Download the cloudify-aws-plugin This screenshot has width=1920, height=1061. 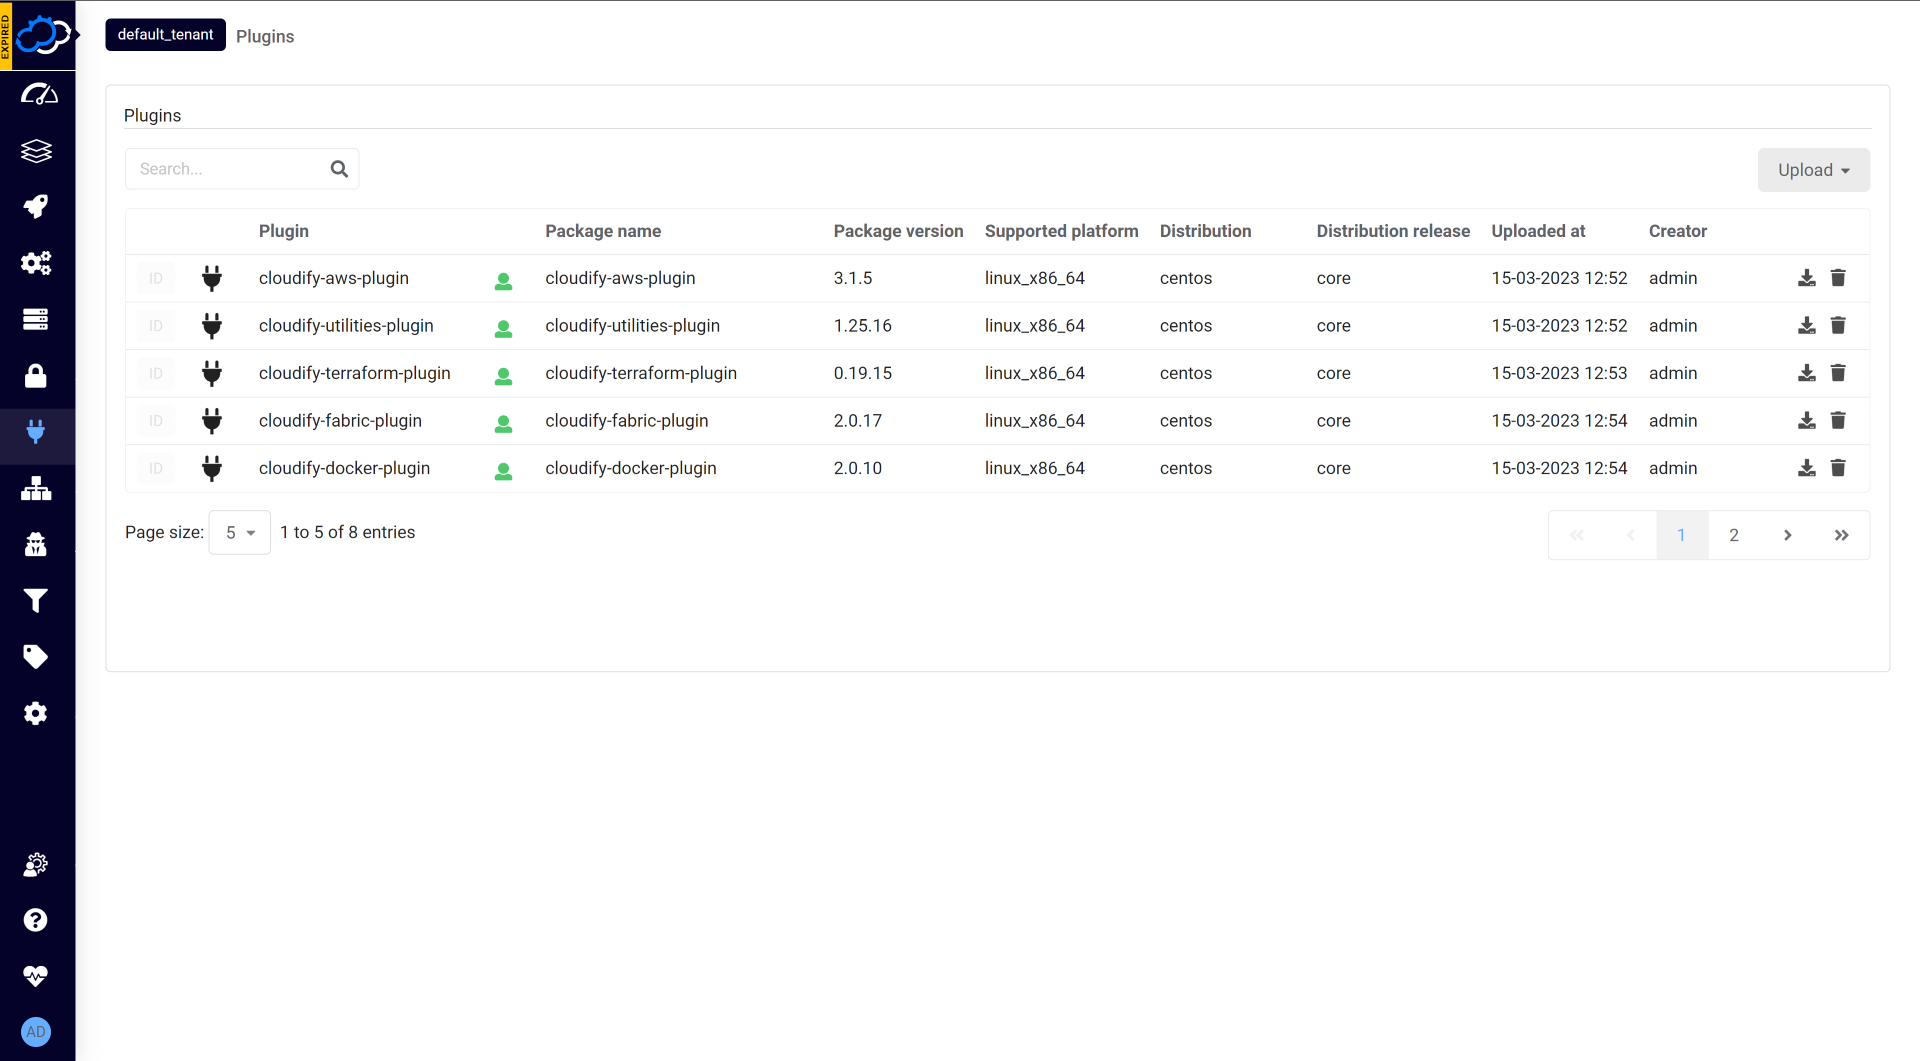(1806, 278)
